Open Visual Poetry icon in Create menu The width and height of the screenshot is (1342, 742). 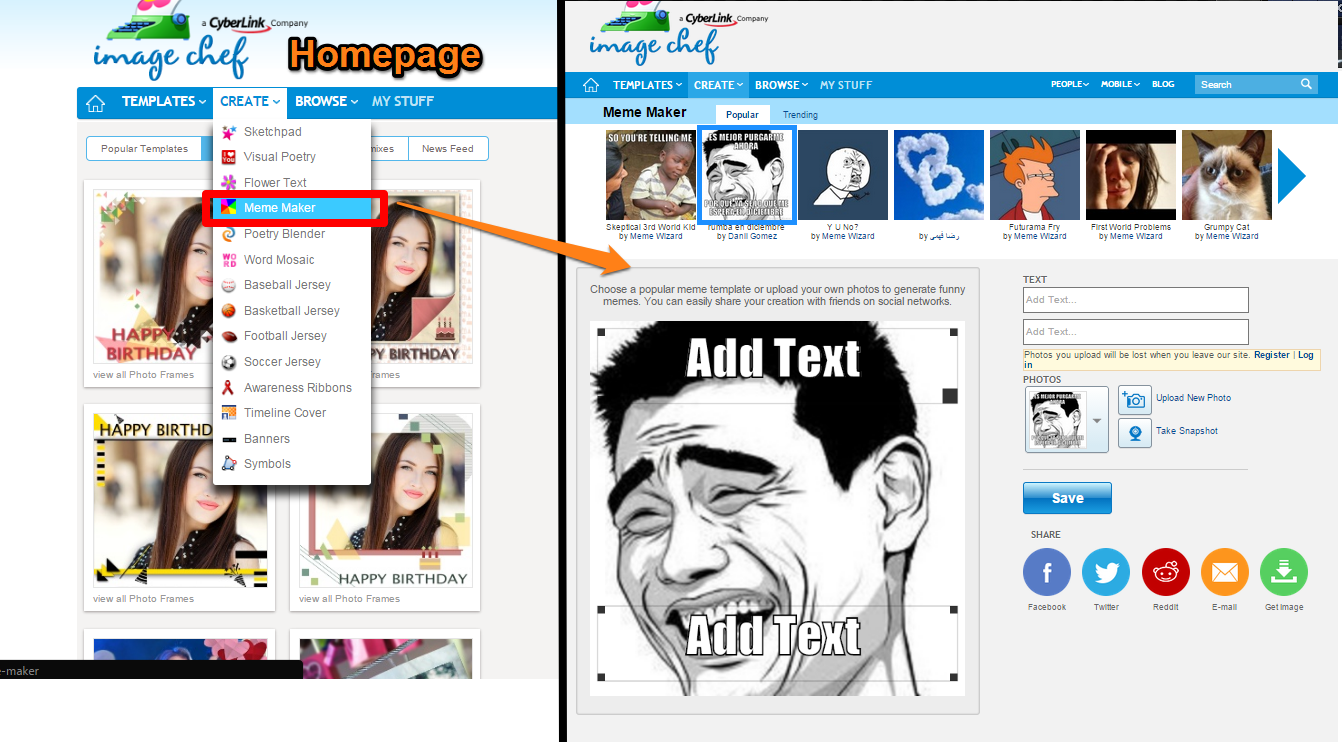(229, 157)
